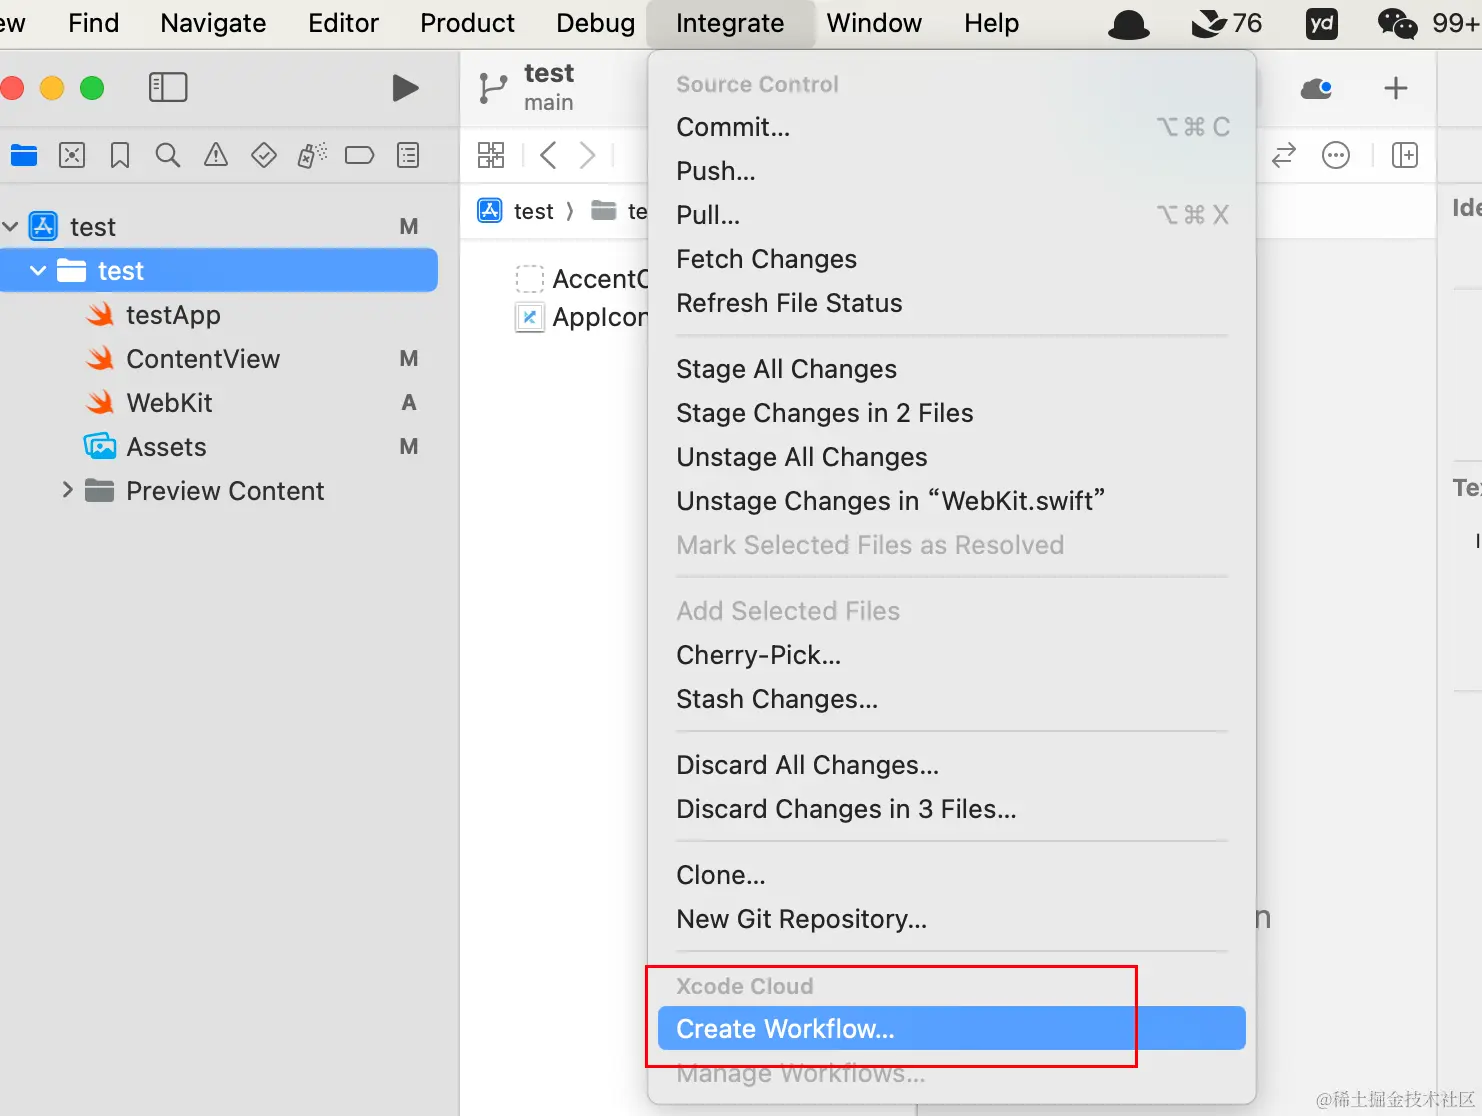Screen dimensions: 1482x1116
Task: Select Unstage All Changes
Action: coord(952,457)
